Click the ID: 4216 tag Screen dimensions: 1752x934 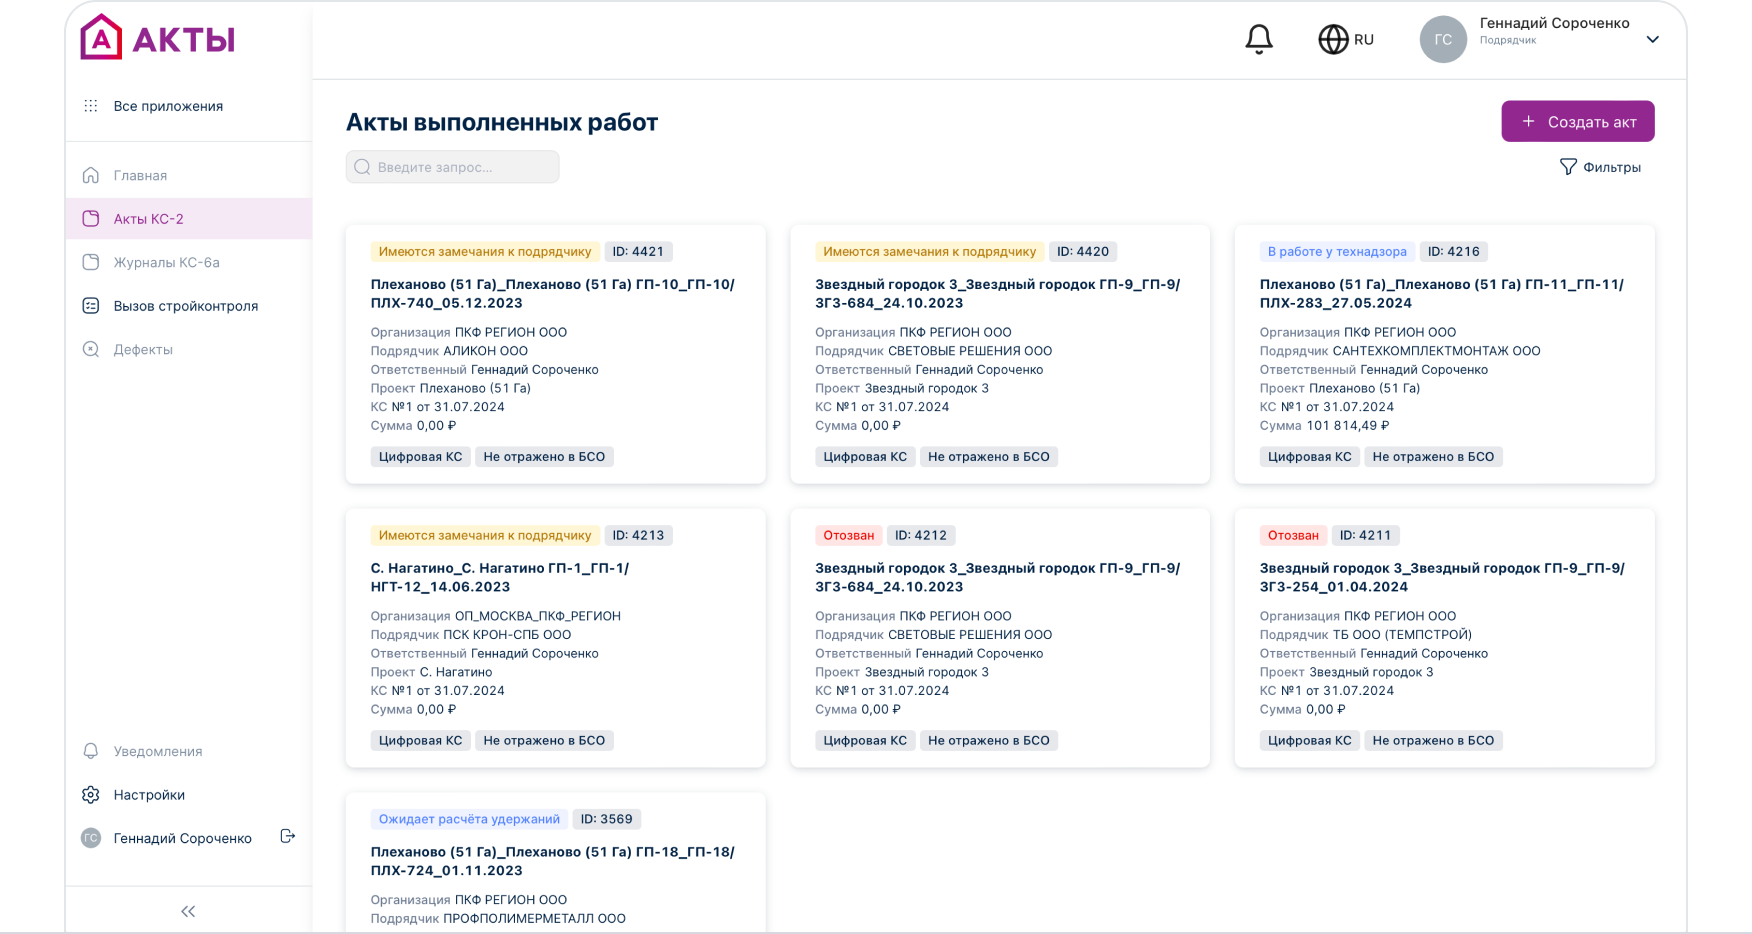tap(1454, 252)
